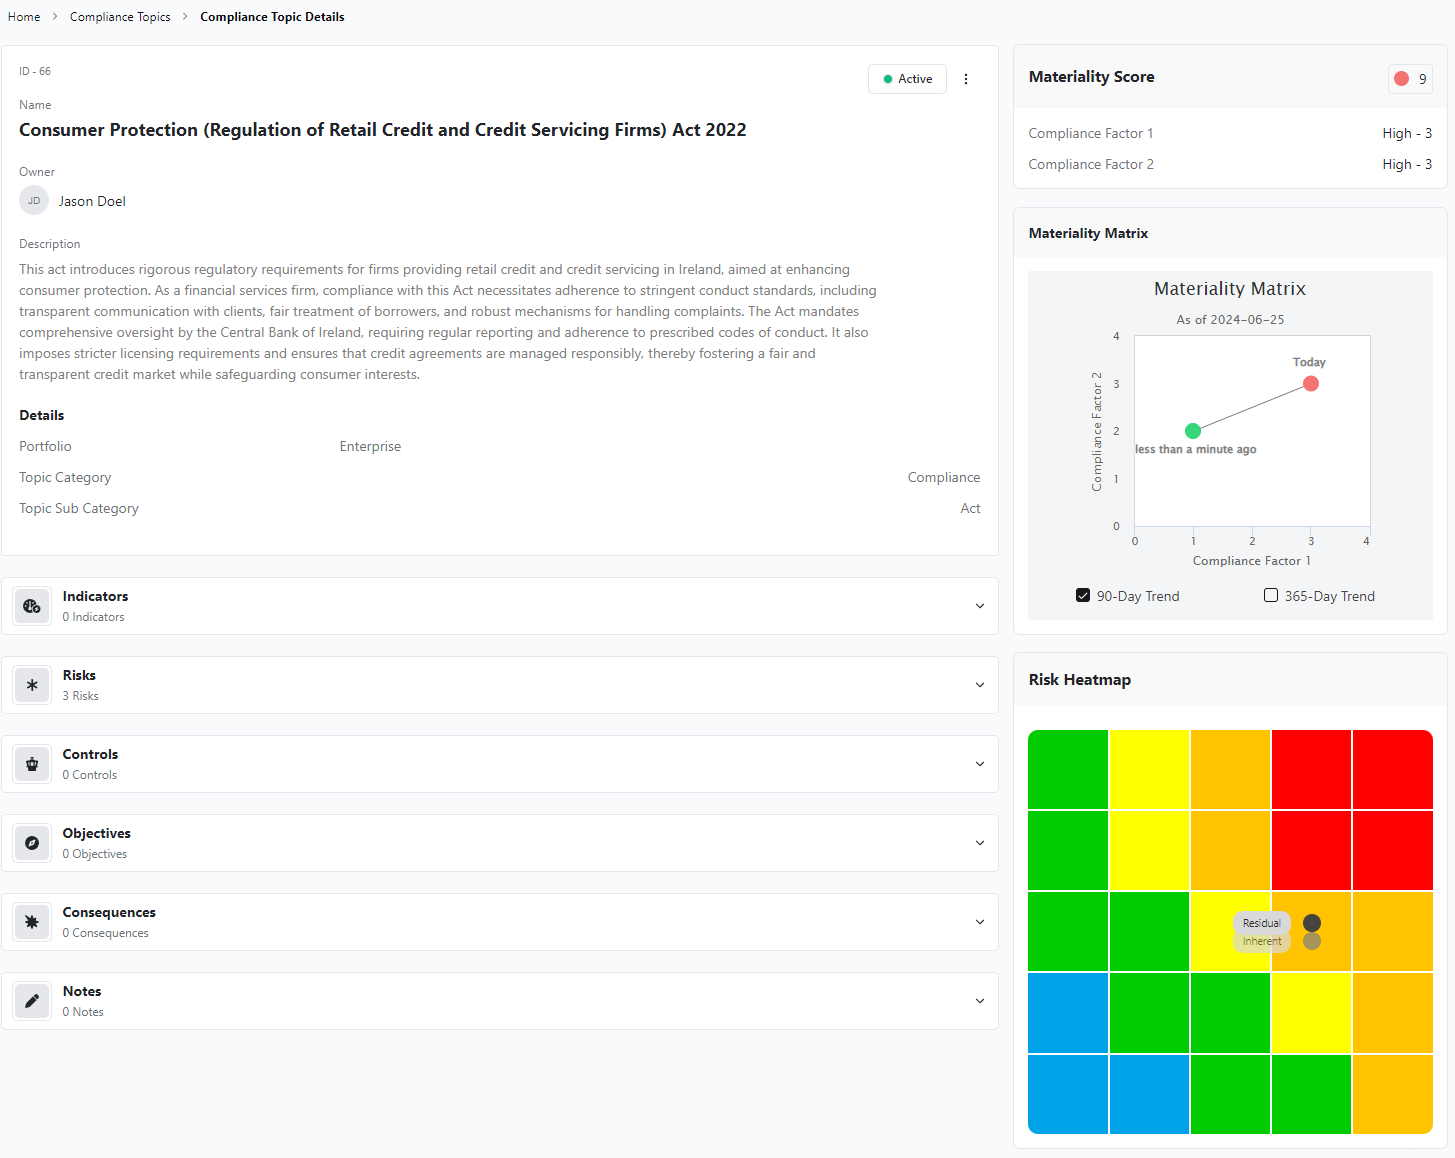Viewport: 1455px width, 1158px height.
Task: Click the 0 Notes count text
Action: click(x=83, y=1012)
